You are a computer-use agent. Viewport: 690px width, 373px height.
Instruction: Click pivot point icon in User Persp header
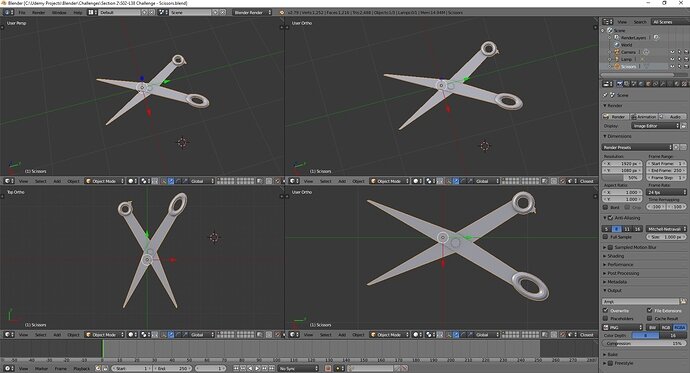click(146, 181)
